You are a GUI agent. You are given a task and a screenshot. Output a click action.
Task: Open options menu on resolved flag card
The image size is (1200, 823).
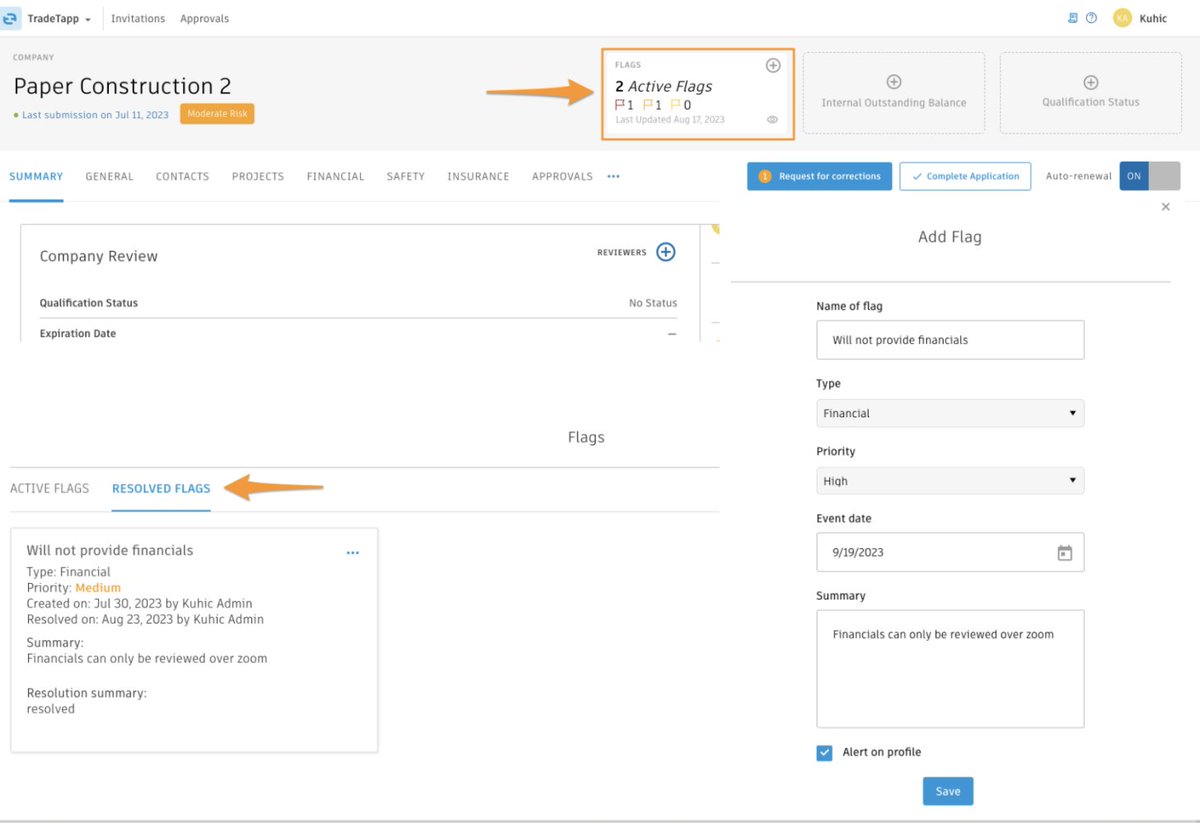pos(352,551)
